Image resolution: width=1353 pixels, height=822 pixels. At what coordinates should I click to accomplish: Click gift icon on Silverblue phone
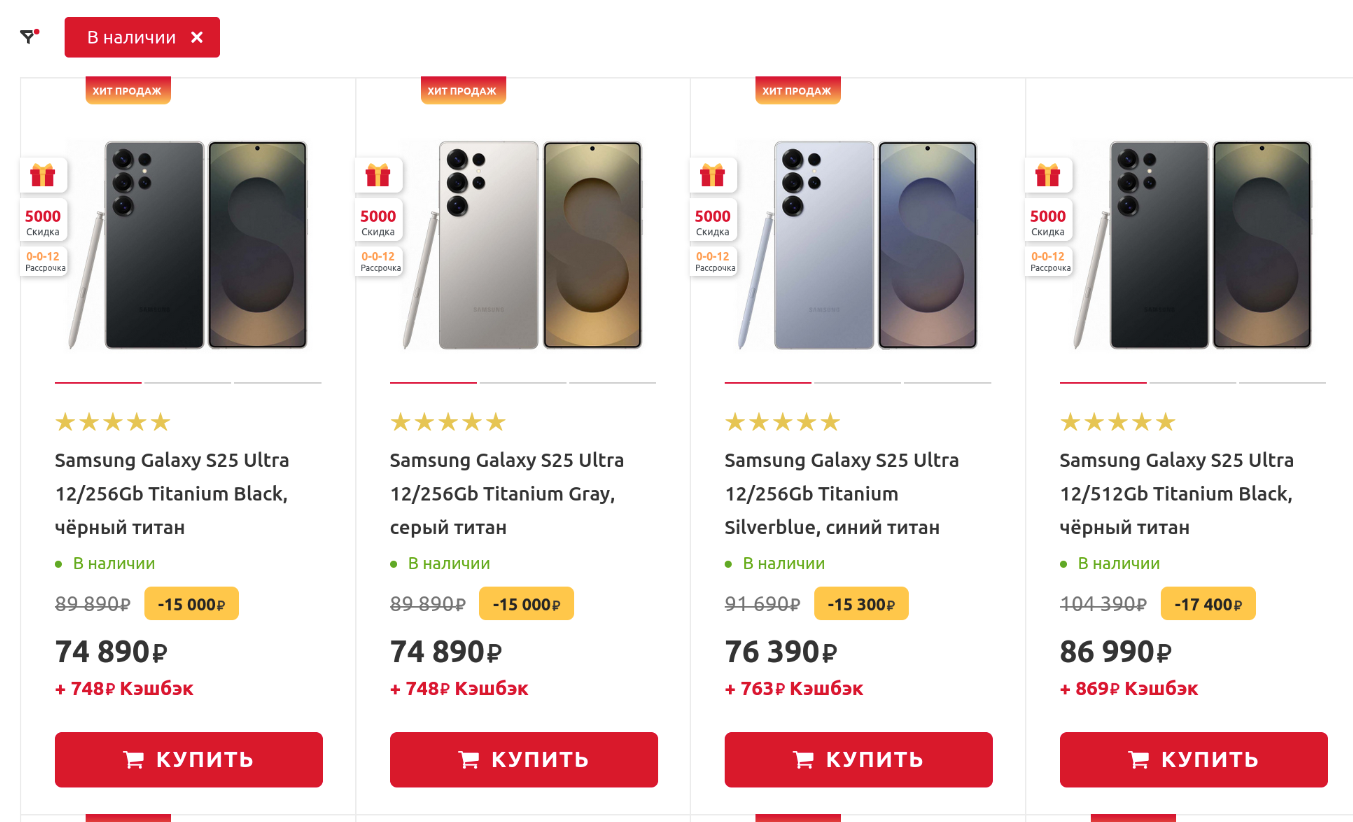click(x=713, y=175)
